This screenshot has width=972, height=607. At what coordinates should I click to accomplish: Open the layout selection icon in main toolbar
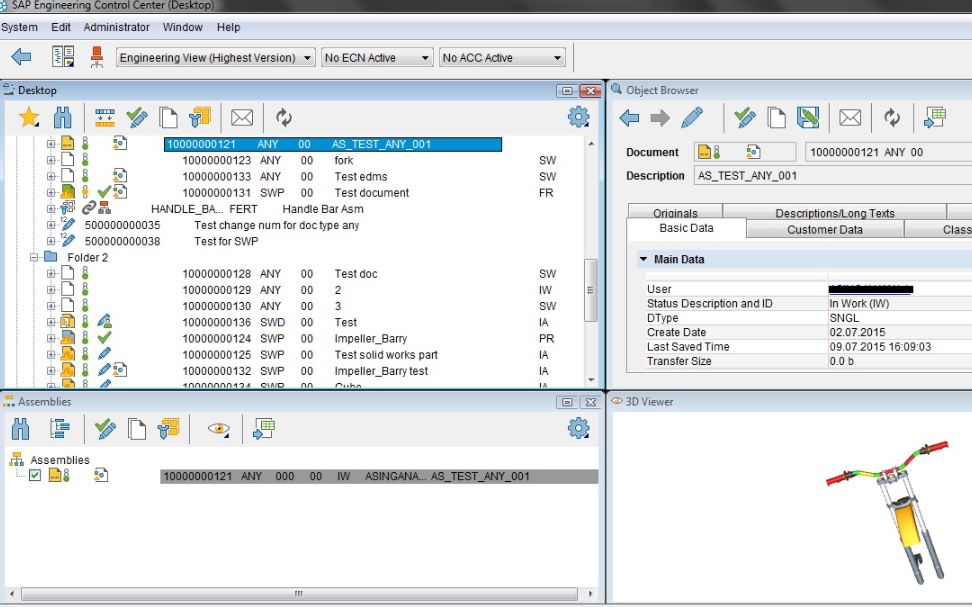point(63,56)
